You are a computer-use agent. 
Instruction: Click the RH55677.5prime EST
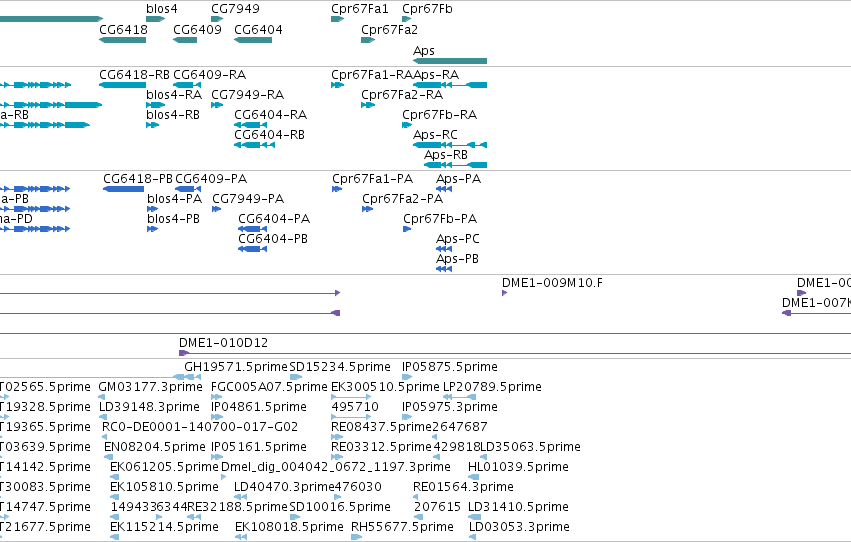pos(357,537)
